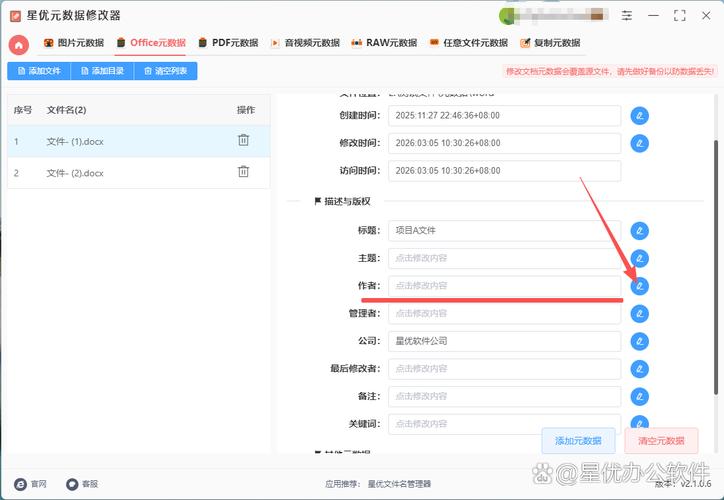The image size is (724, 500).
Task: Switch to 任意文件元数据 tab
Action: tap(468, 43)
